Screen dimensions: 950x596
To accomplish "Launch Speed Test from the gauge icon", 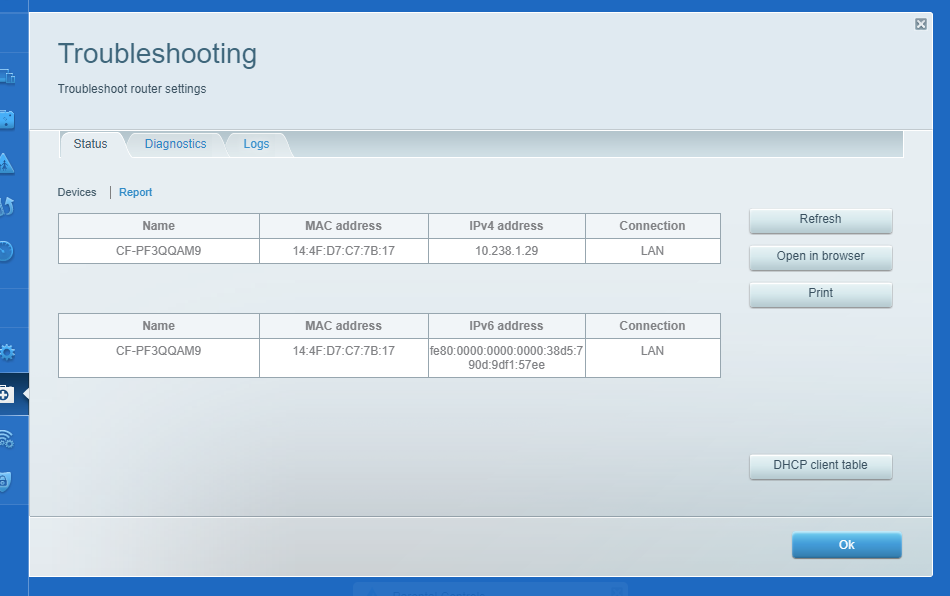I will coord(9,251).
